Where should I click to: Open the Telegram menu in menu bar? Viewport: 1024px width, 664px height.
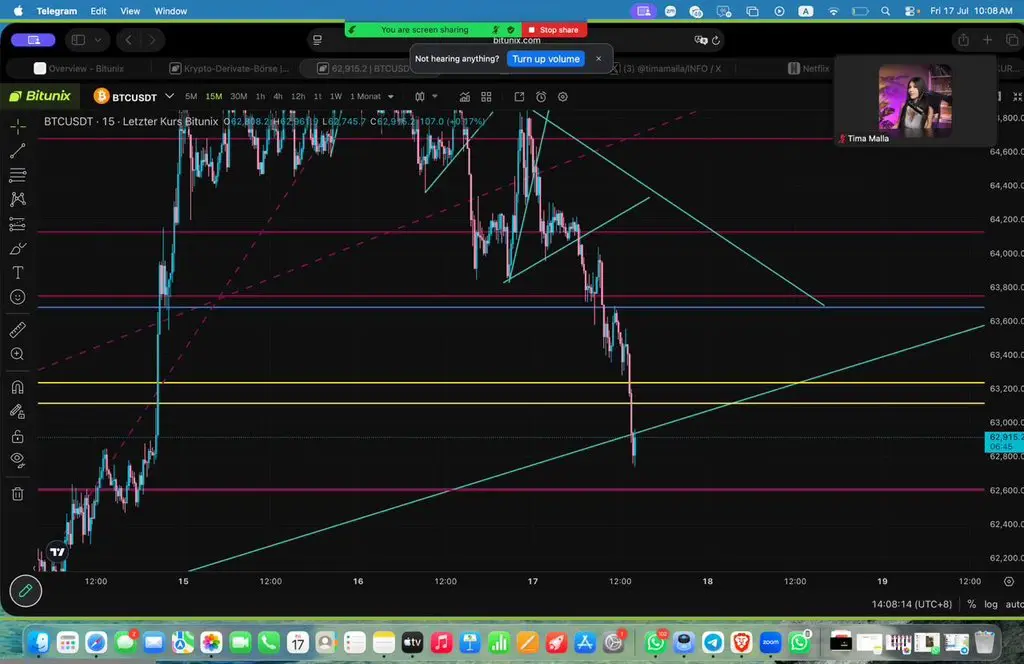point(56,11)
